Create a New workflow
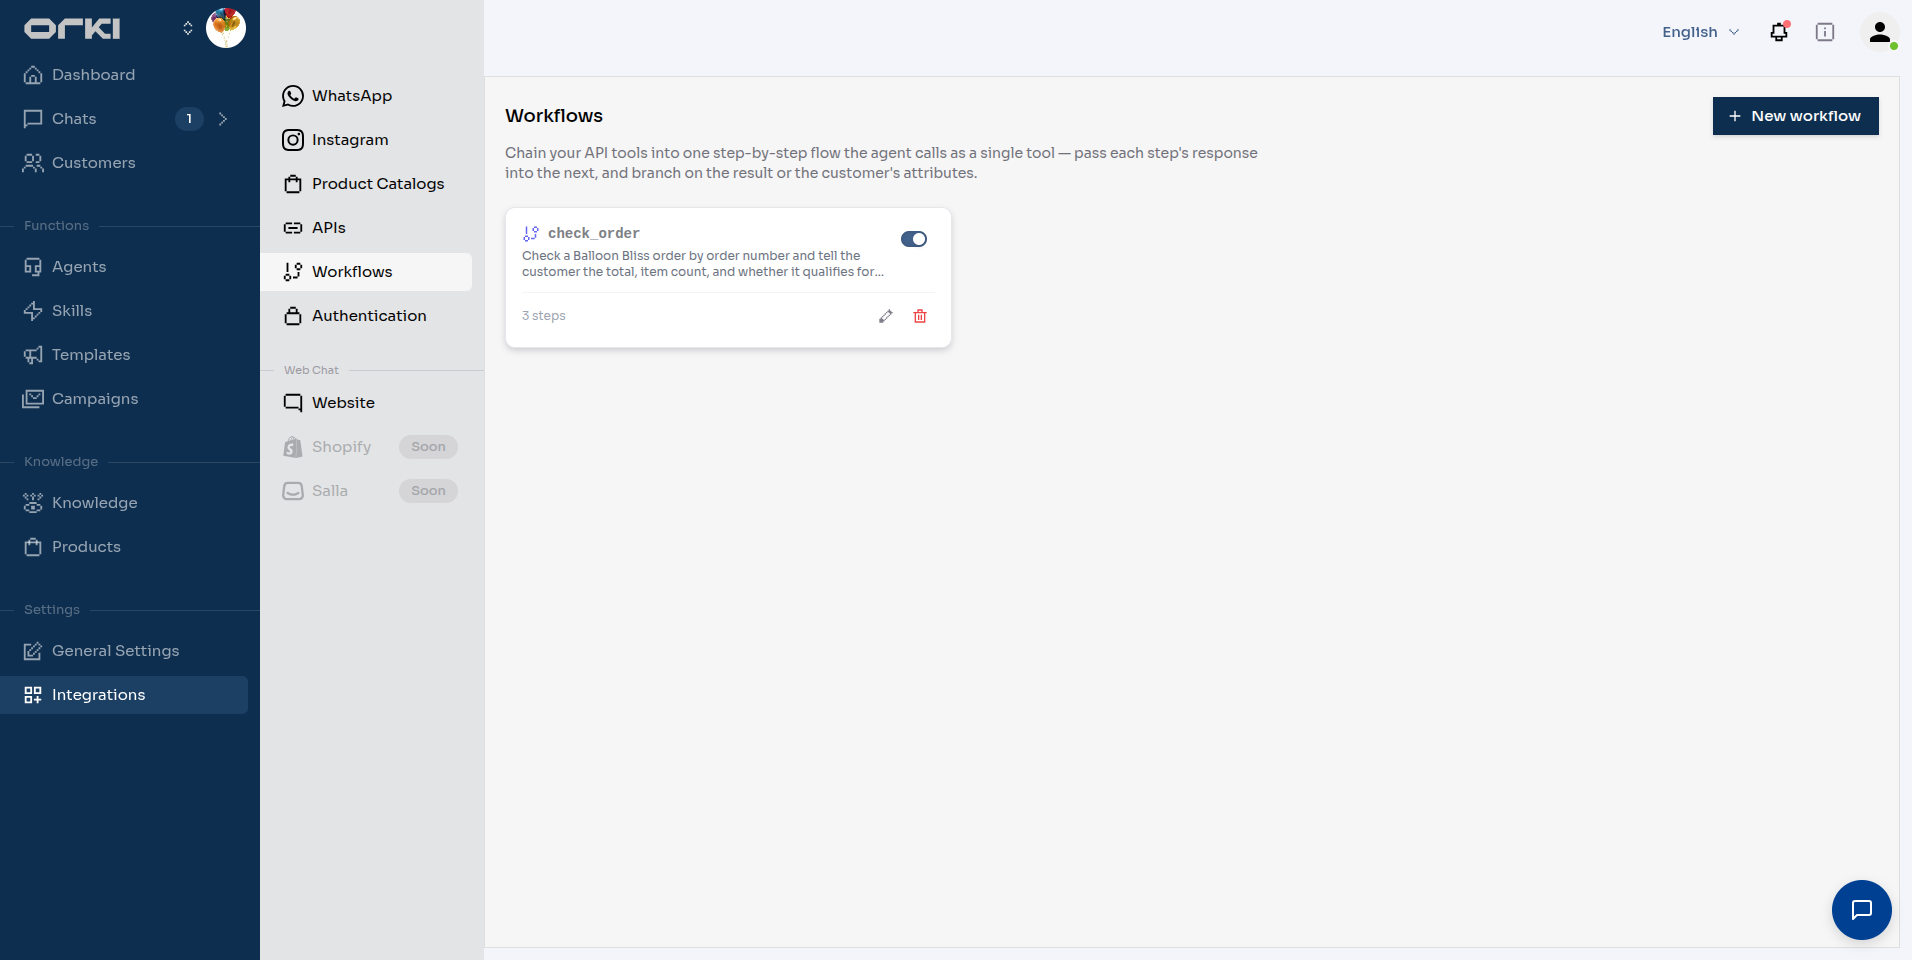Screen dimensions: 1912x960 click(x=1795, y=116)
